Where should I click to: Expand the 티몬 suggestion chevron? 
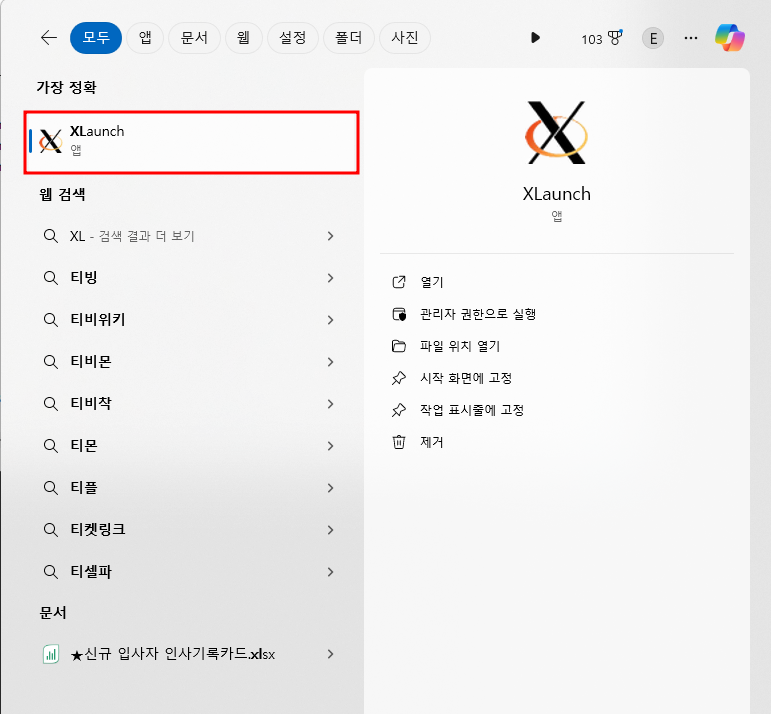(330, 446)
